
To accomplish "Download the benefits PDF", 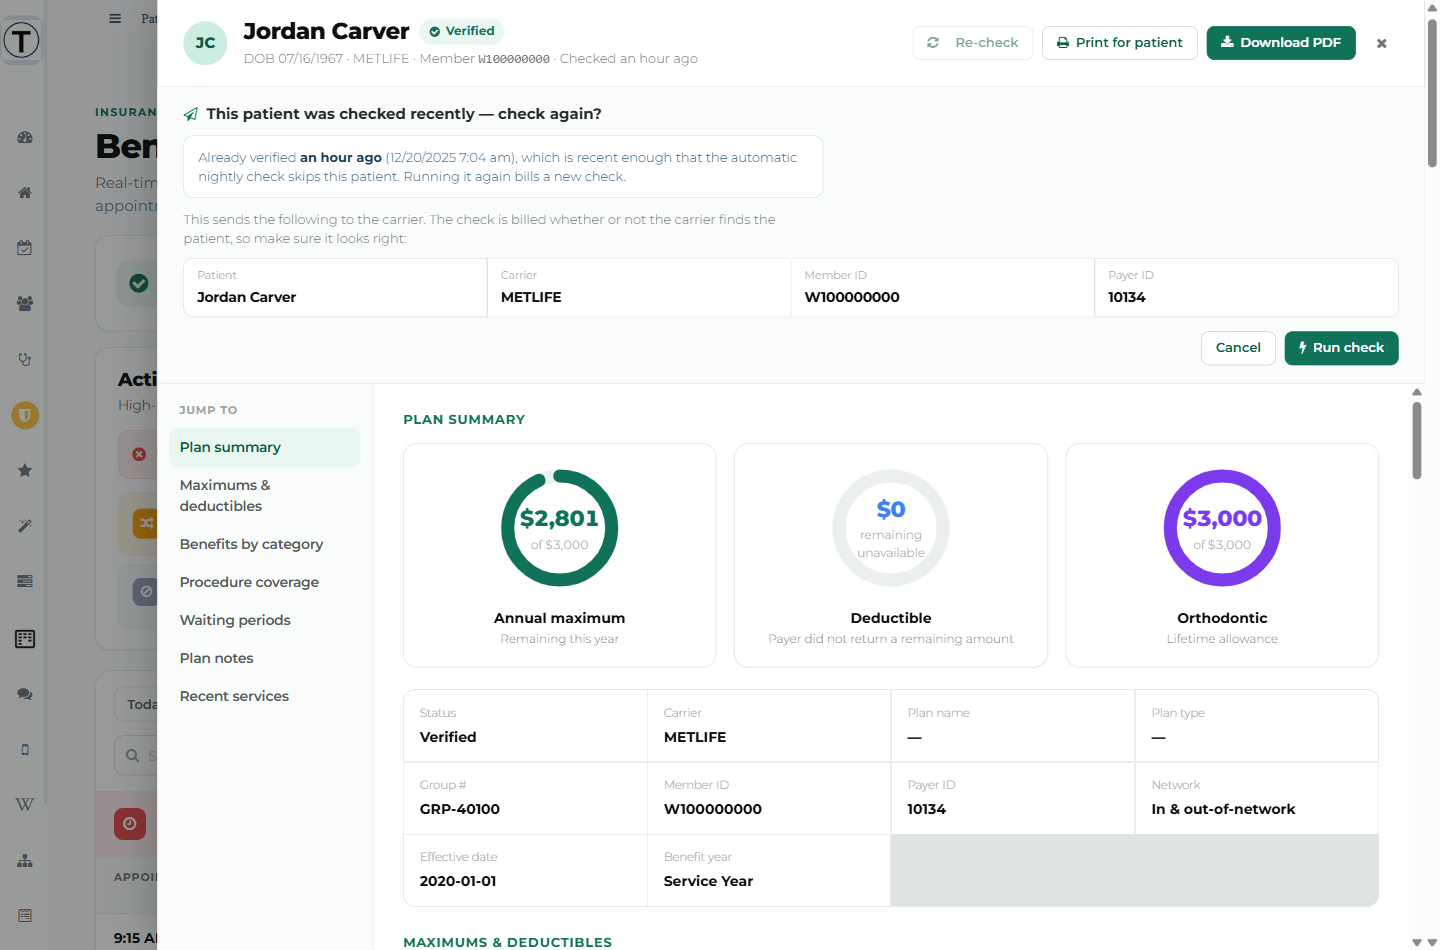I will 1281,43.
